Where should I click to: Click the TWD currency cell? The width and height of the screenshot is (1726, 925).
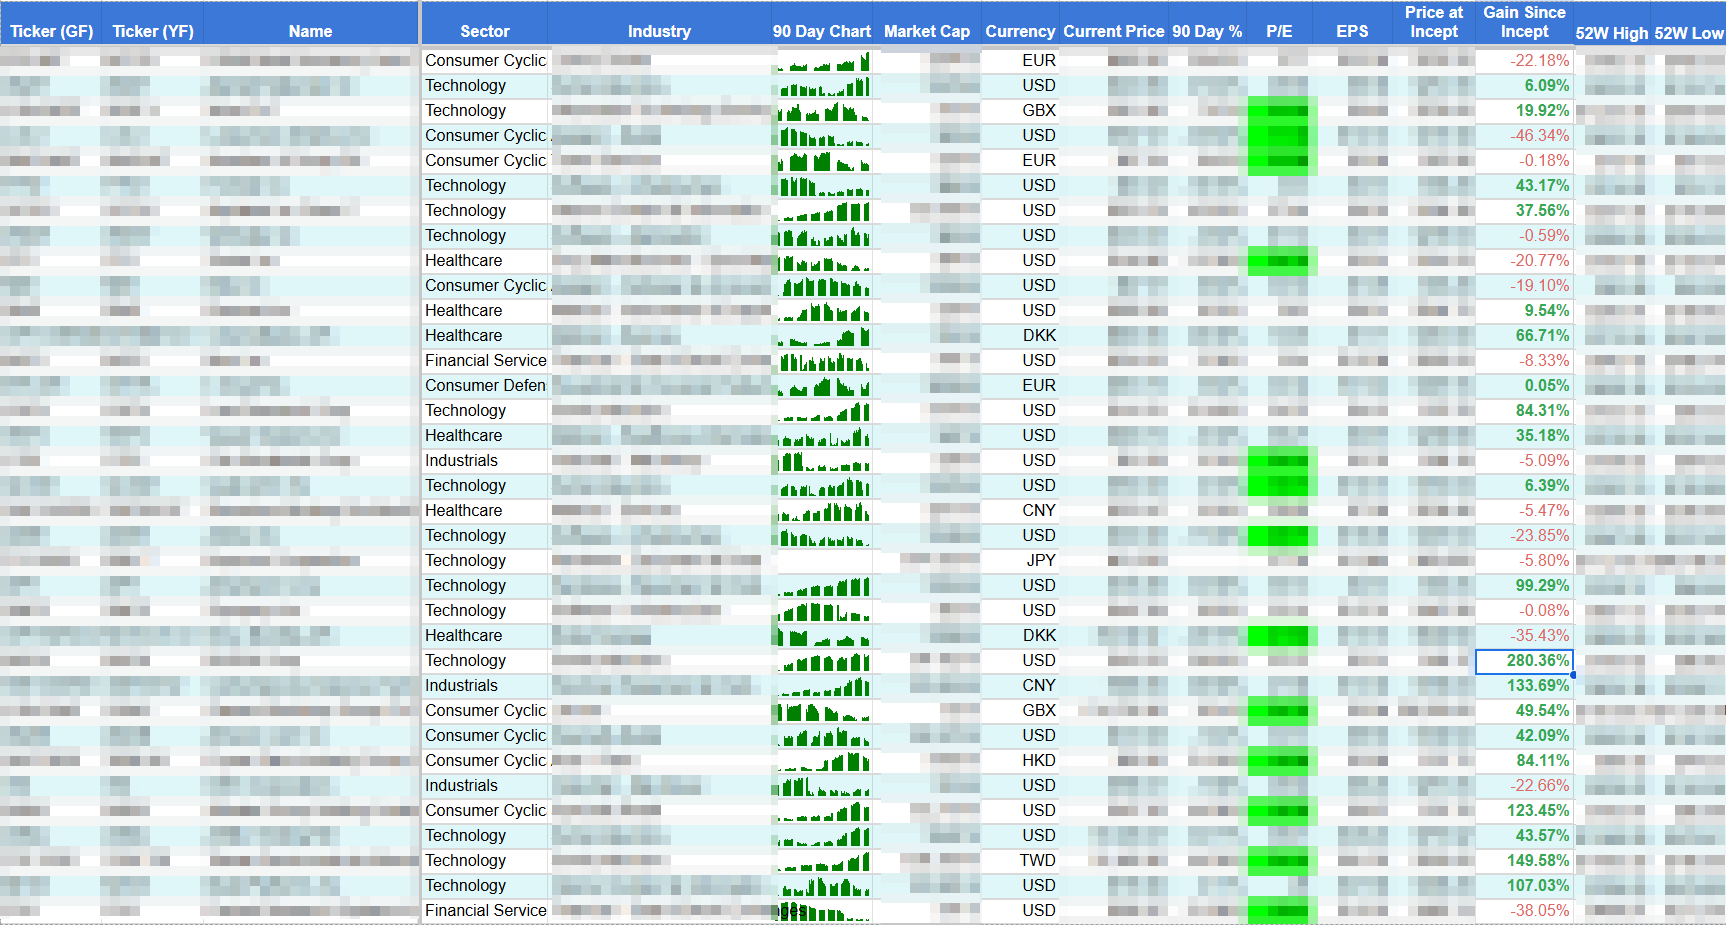point(1037,861)
